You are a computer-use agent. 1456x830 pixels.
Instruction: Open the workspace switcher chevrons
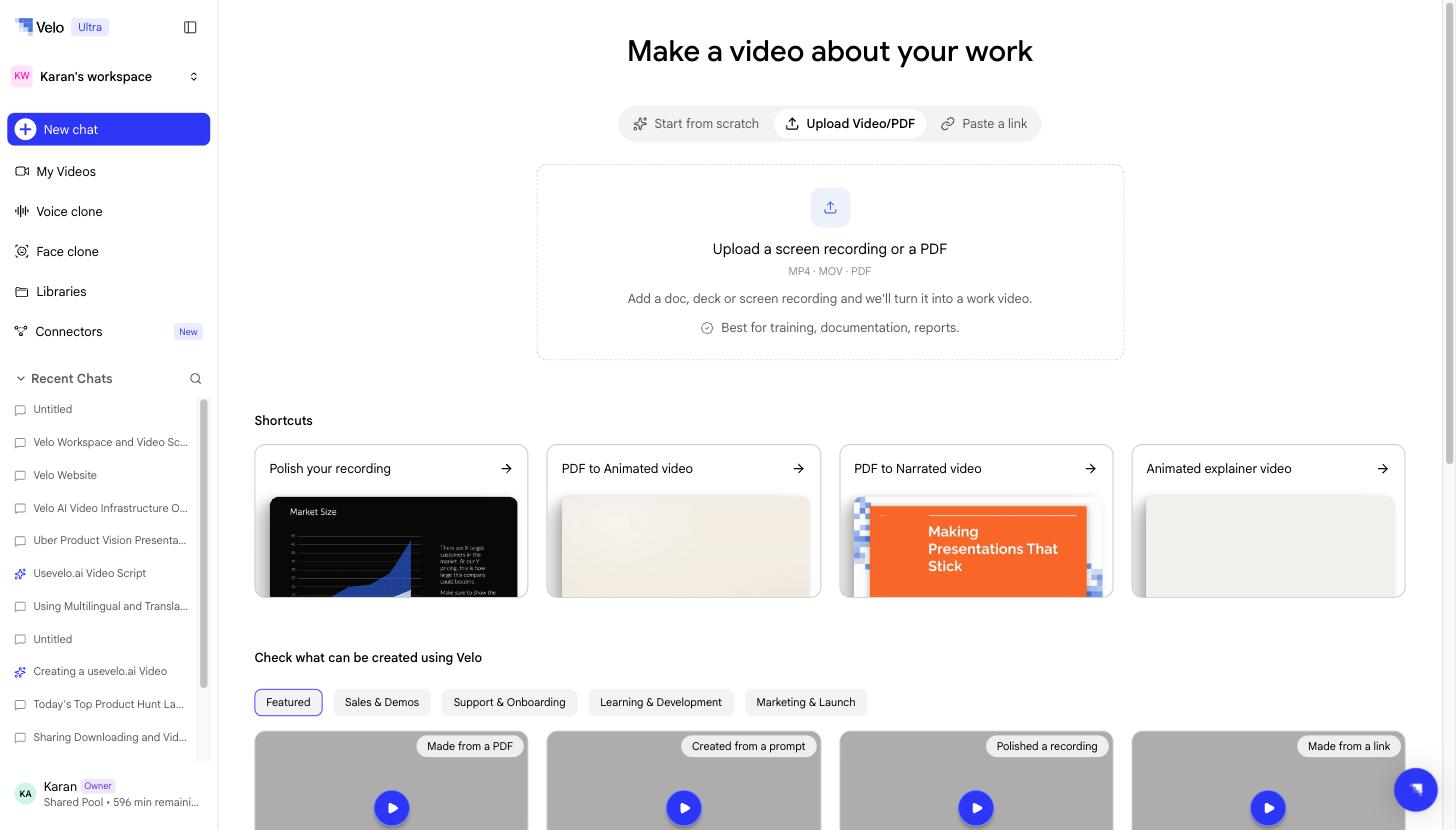click(x=194, y=76)
